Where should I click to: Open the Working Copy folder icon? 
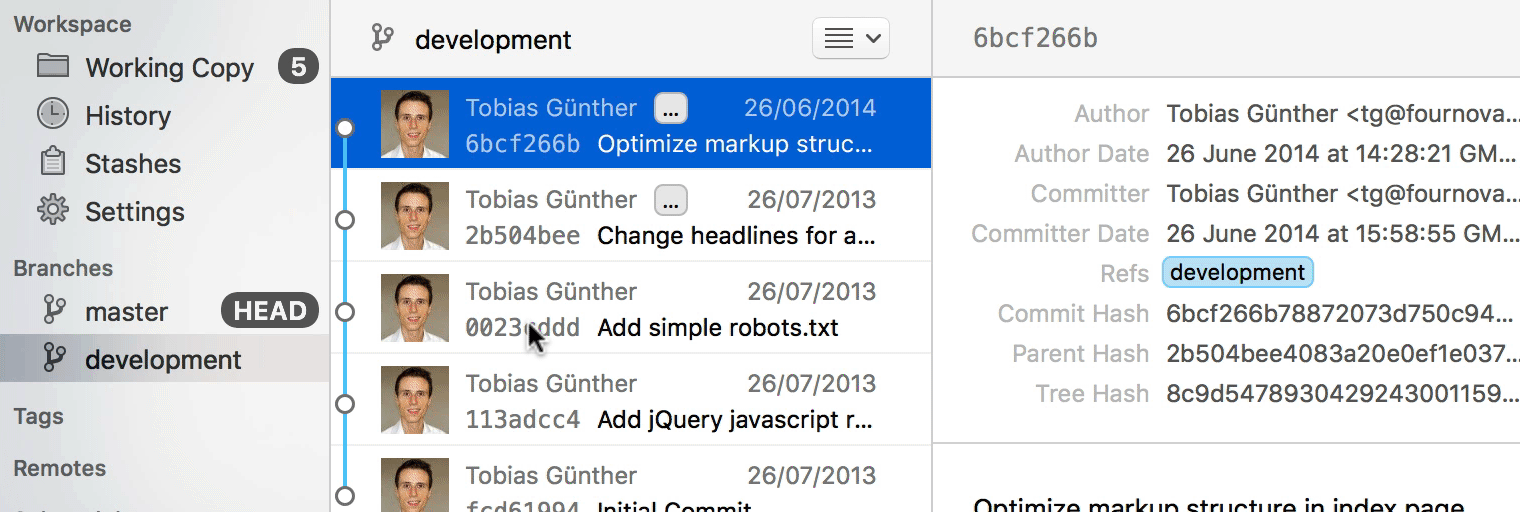click(53, 67)
